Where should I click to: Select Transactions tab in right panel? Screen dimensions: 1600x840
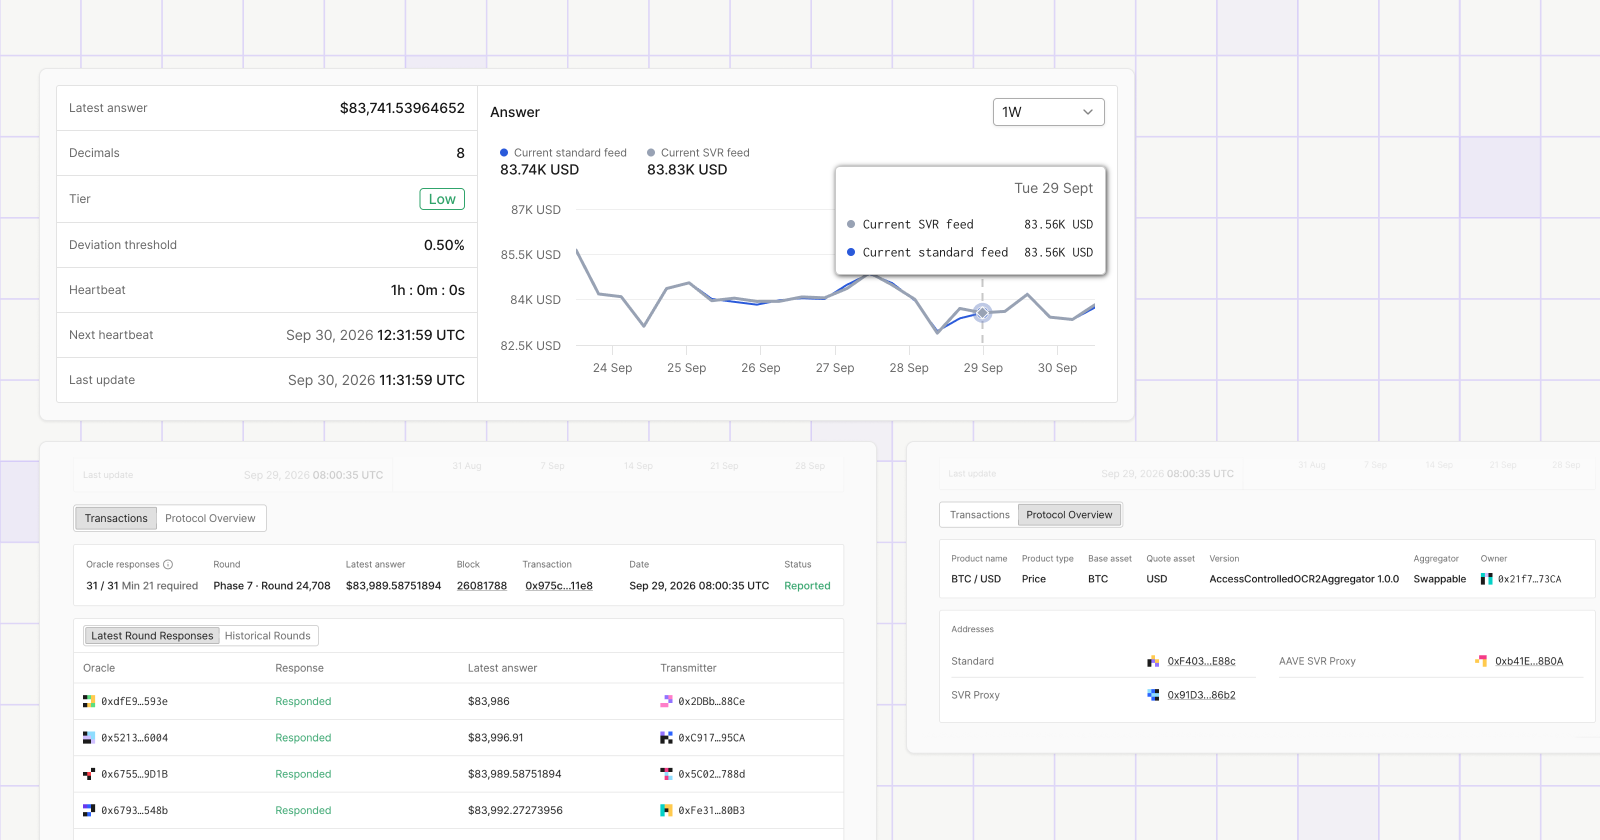[x=980, y=515]
